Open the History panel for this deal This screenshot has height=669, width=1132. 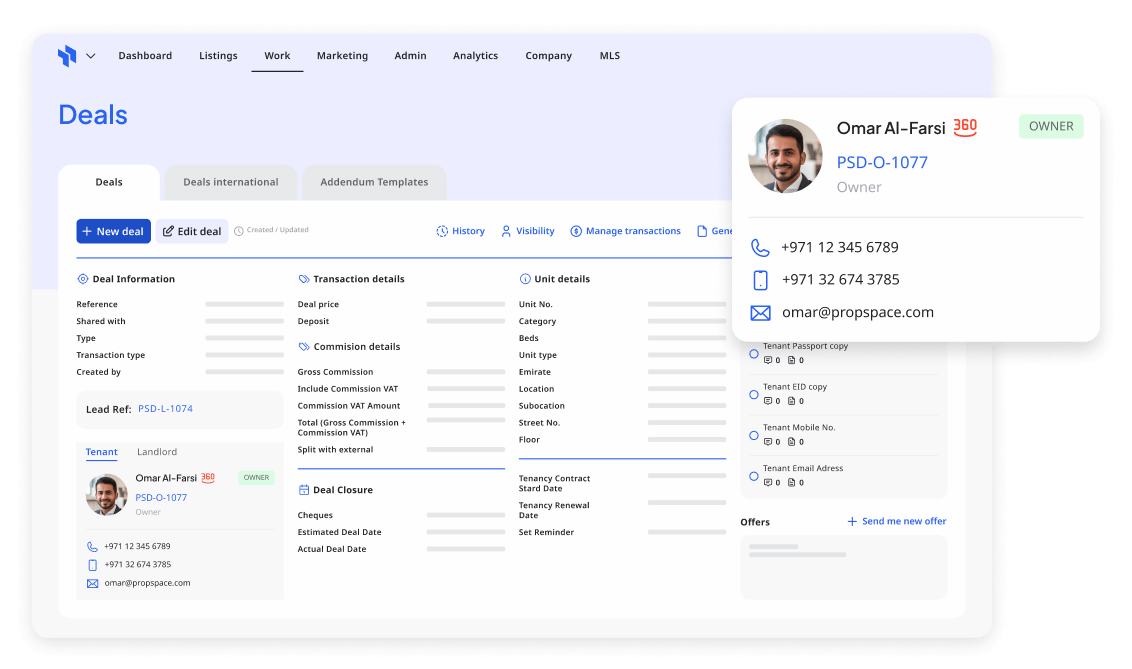[x=460, y=231]
